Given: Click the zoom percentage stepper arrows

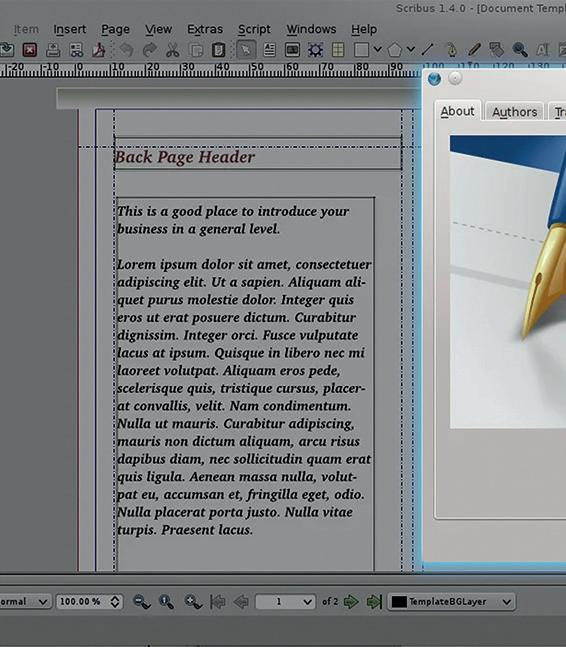Looking at the screenshot, I should coord(115,602).
